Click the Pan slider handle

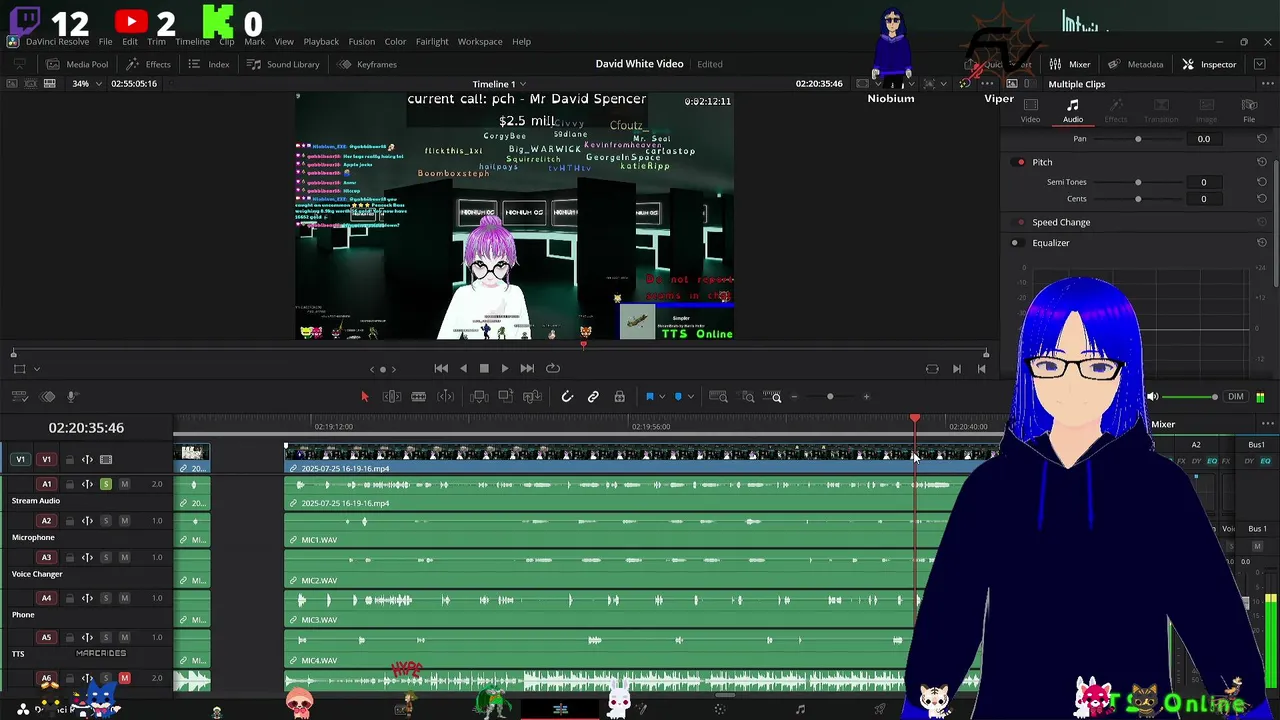click(1138, 139)
